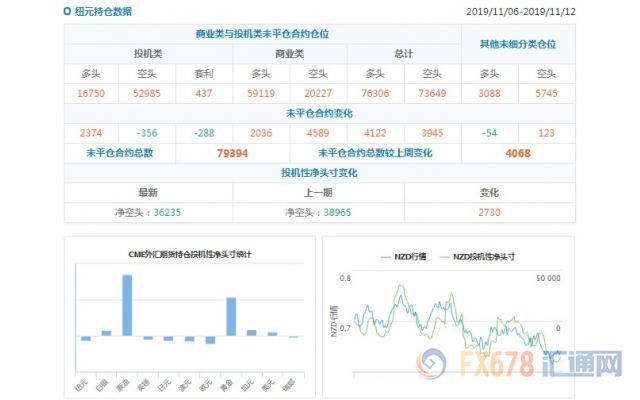This screenshot has height=400, width=640.
Task: Click the total short value 73649
Action: click(x=432, y=93)
